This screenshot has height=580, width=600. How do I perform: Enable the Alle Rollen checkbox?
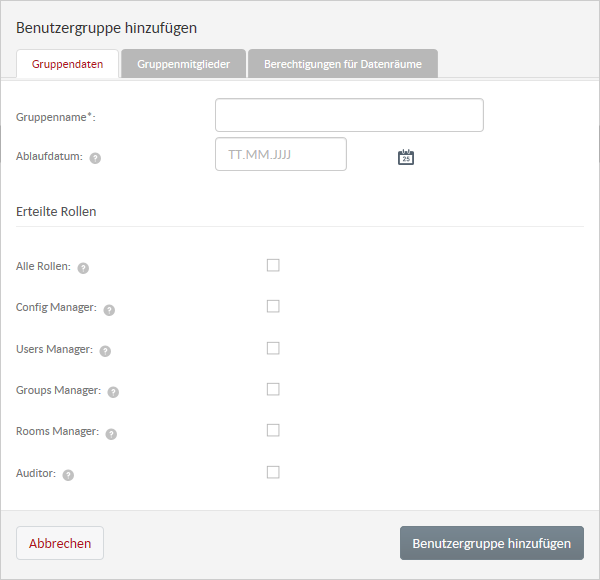click(x=273, y=265)
